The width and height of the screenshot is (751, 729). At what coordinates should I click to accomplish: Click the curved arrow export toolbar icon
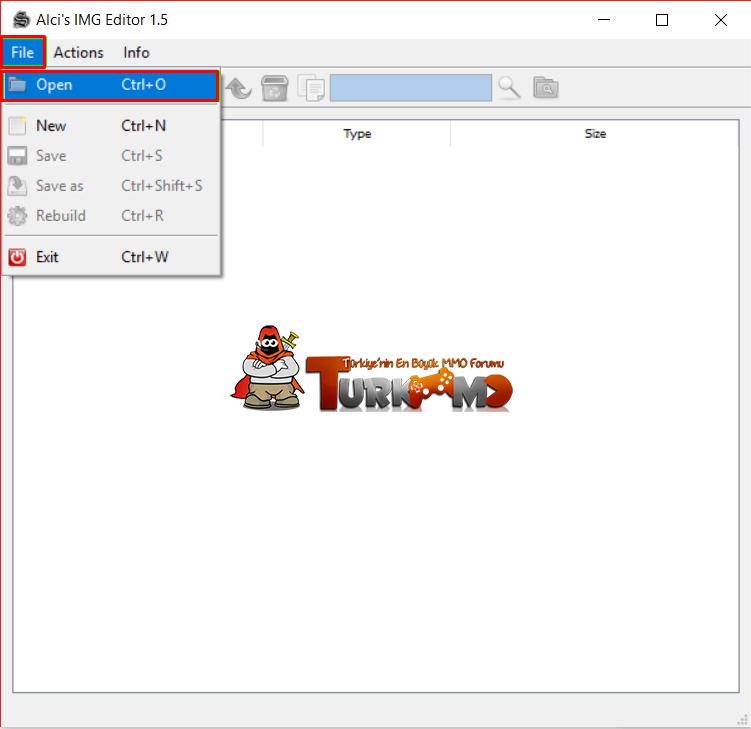click(x=239, y=88)
